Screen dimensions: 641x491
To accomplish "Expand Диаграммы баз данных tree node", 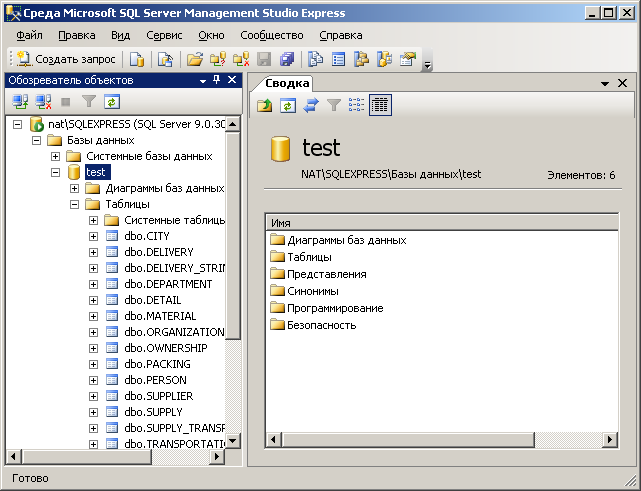I will click(74, 188).
